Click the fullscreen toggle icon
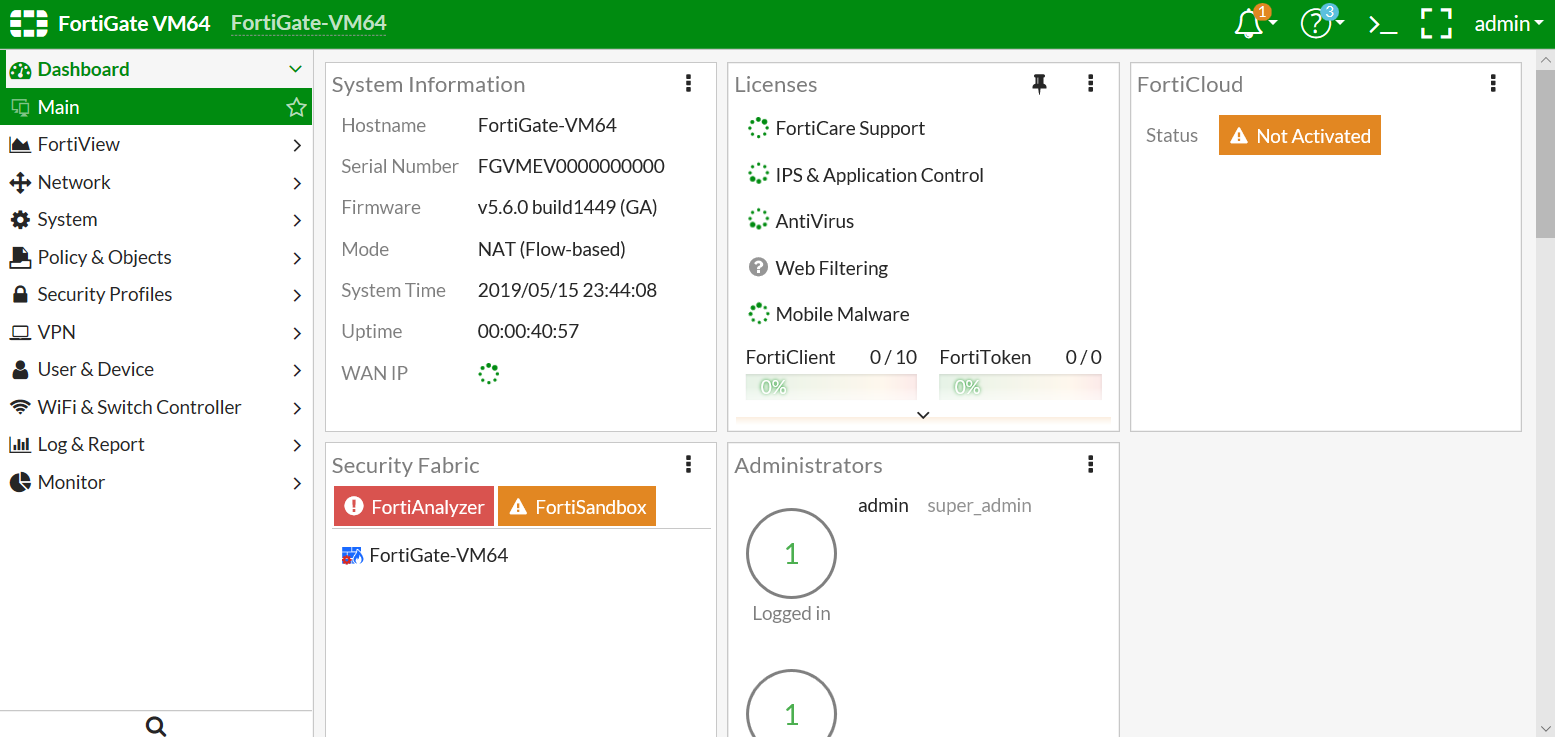Viewport: 1555px width, 737px height. (x=1436, y=22)
